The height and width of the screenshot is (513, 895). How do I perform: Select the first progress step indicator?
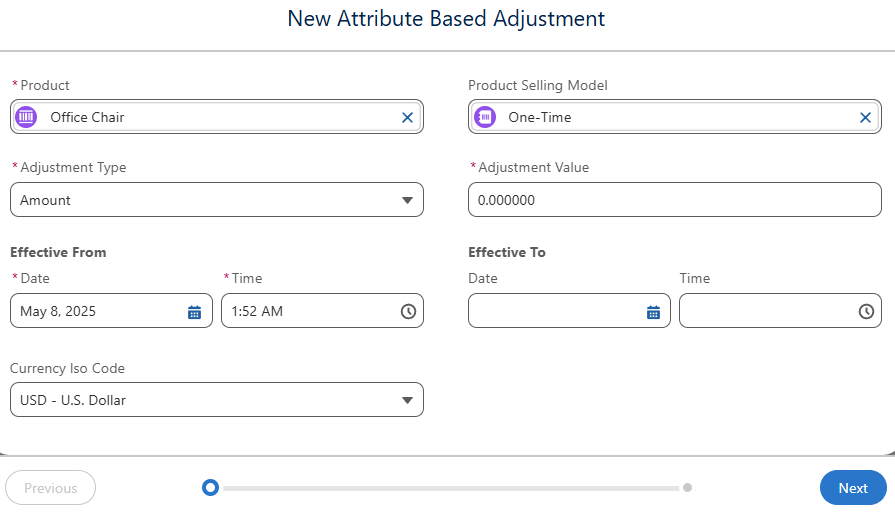211,488
